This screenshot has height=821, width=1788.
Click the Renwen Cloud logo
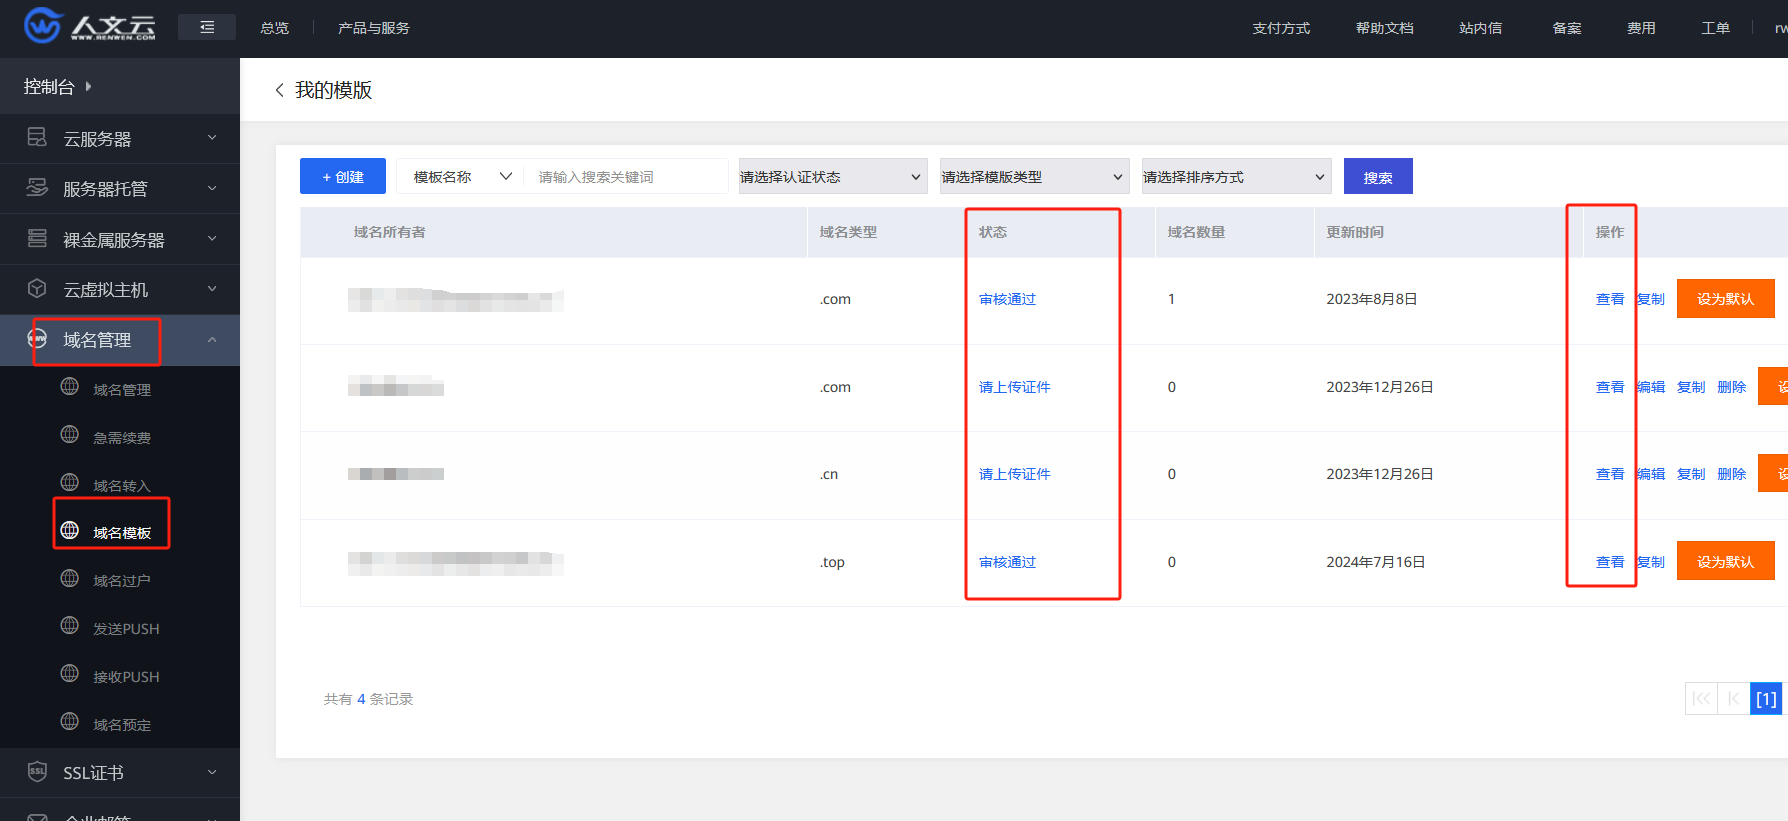tap(90, 26)
